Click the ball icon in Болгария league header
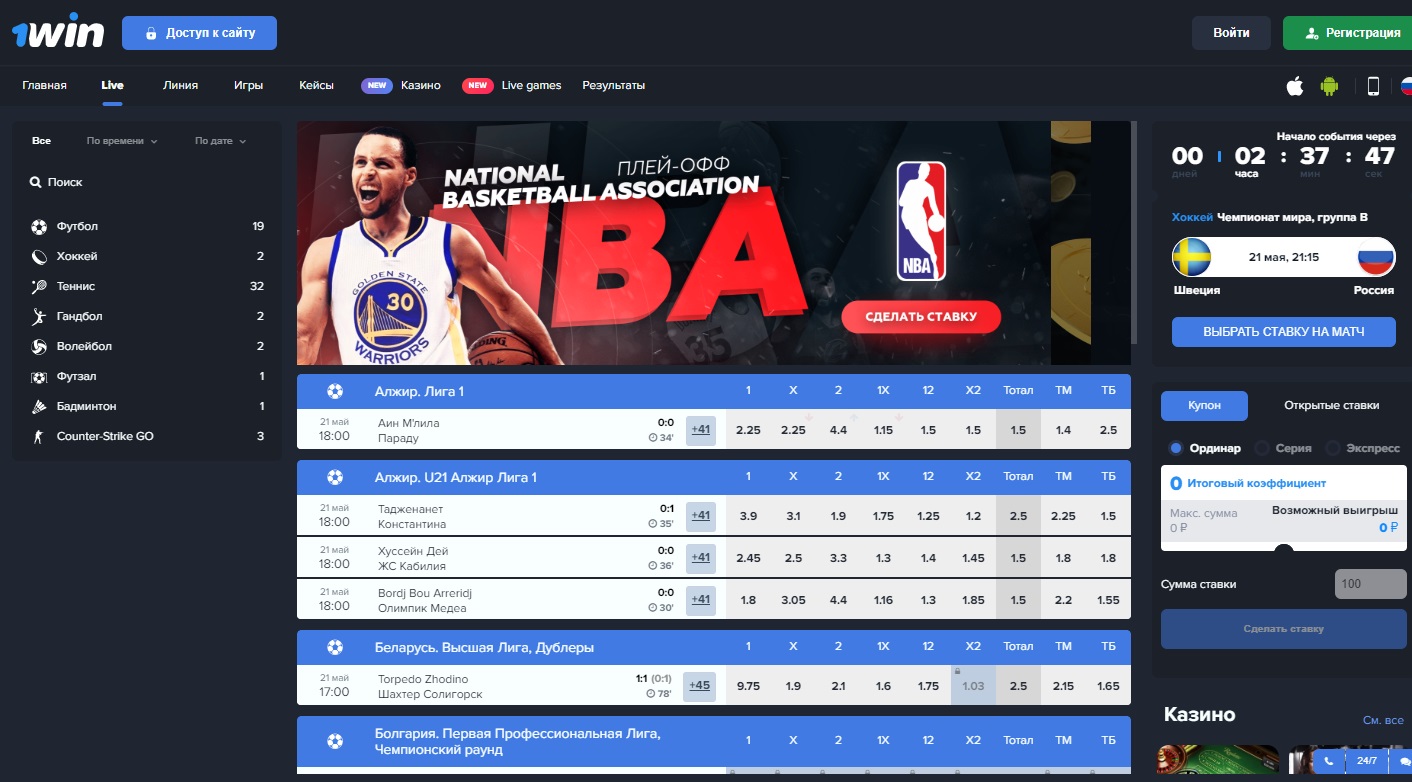Viewport: 1412px width, 782px height. coord(335,741)
